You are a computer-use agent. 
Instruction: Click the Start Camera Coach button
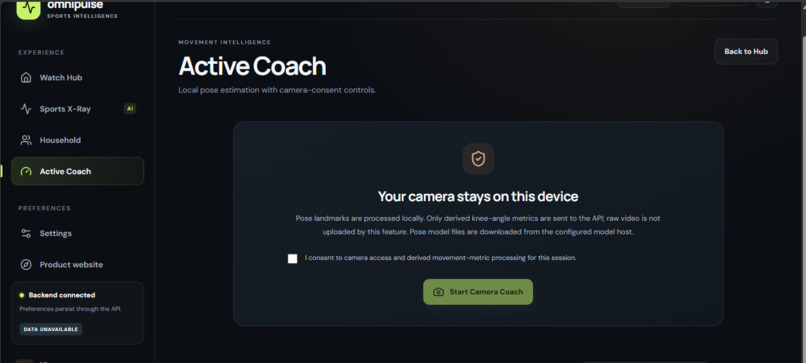pos(478,292)
